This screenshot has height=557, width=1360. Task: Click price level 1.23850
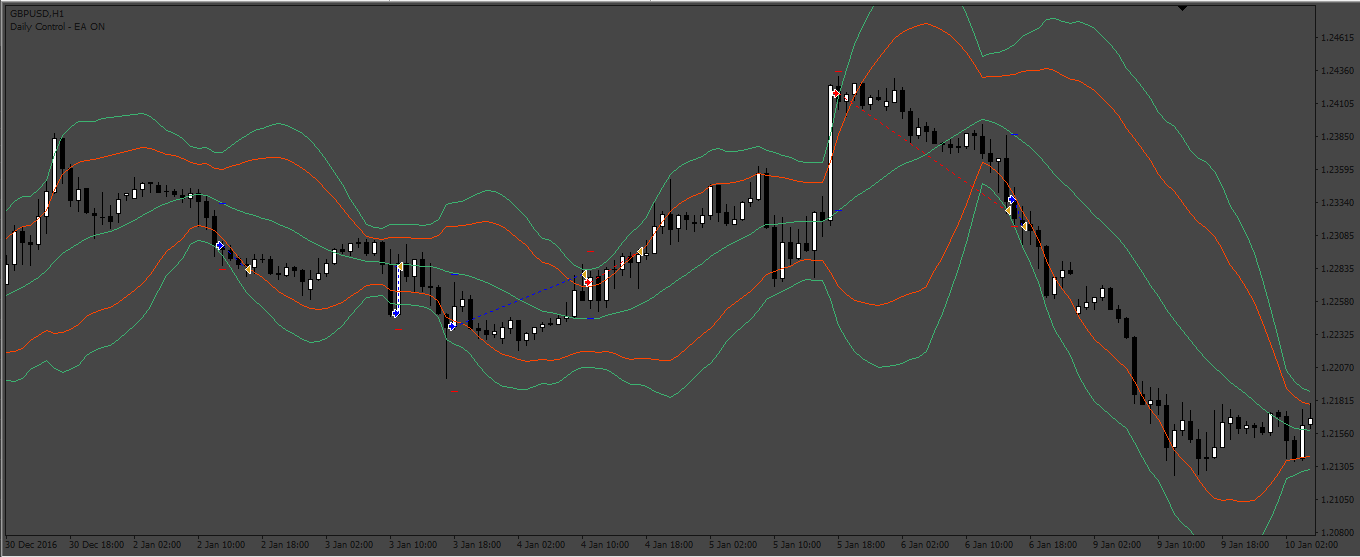click(x=1337, y=137)
